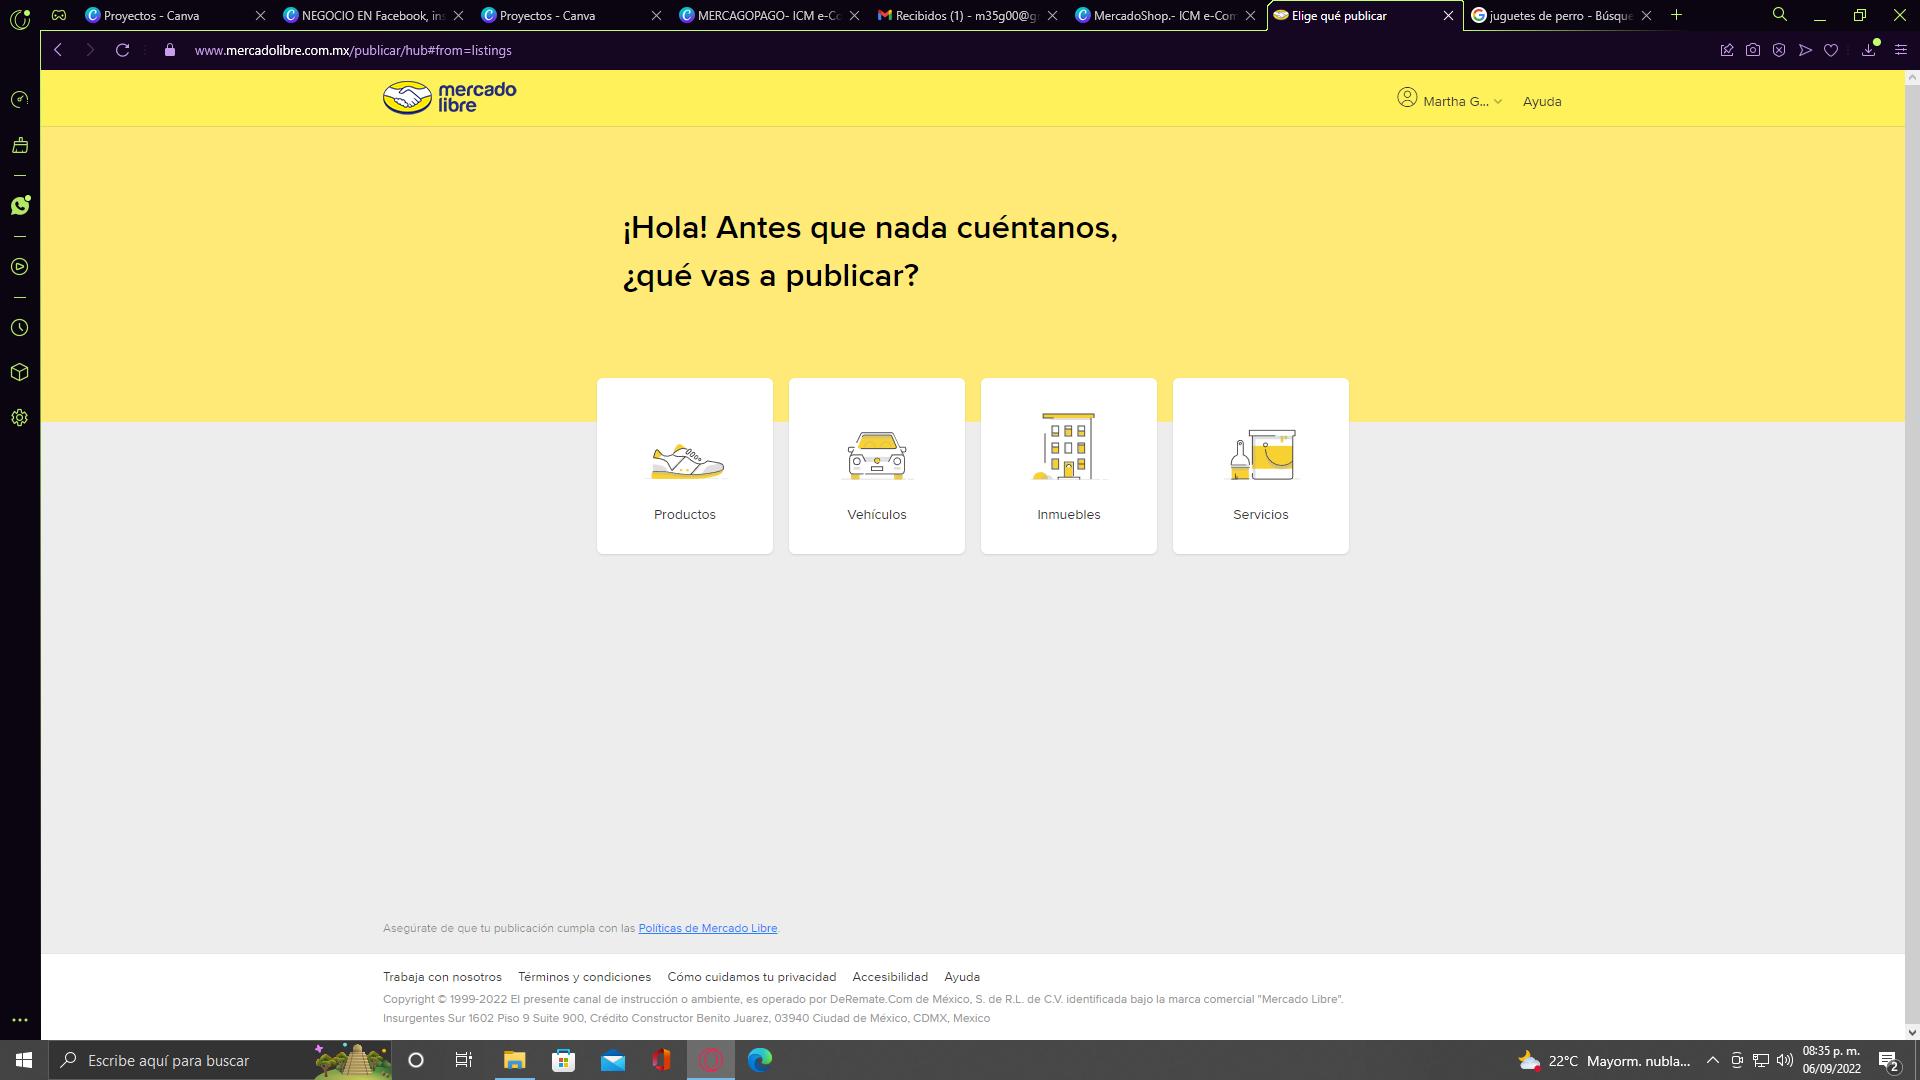Viewport: 1920px width, 1080px height.
Task: Click the Mercado Libre logo
Action: point(449,98)
